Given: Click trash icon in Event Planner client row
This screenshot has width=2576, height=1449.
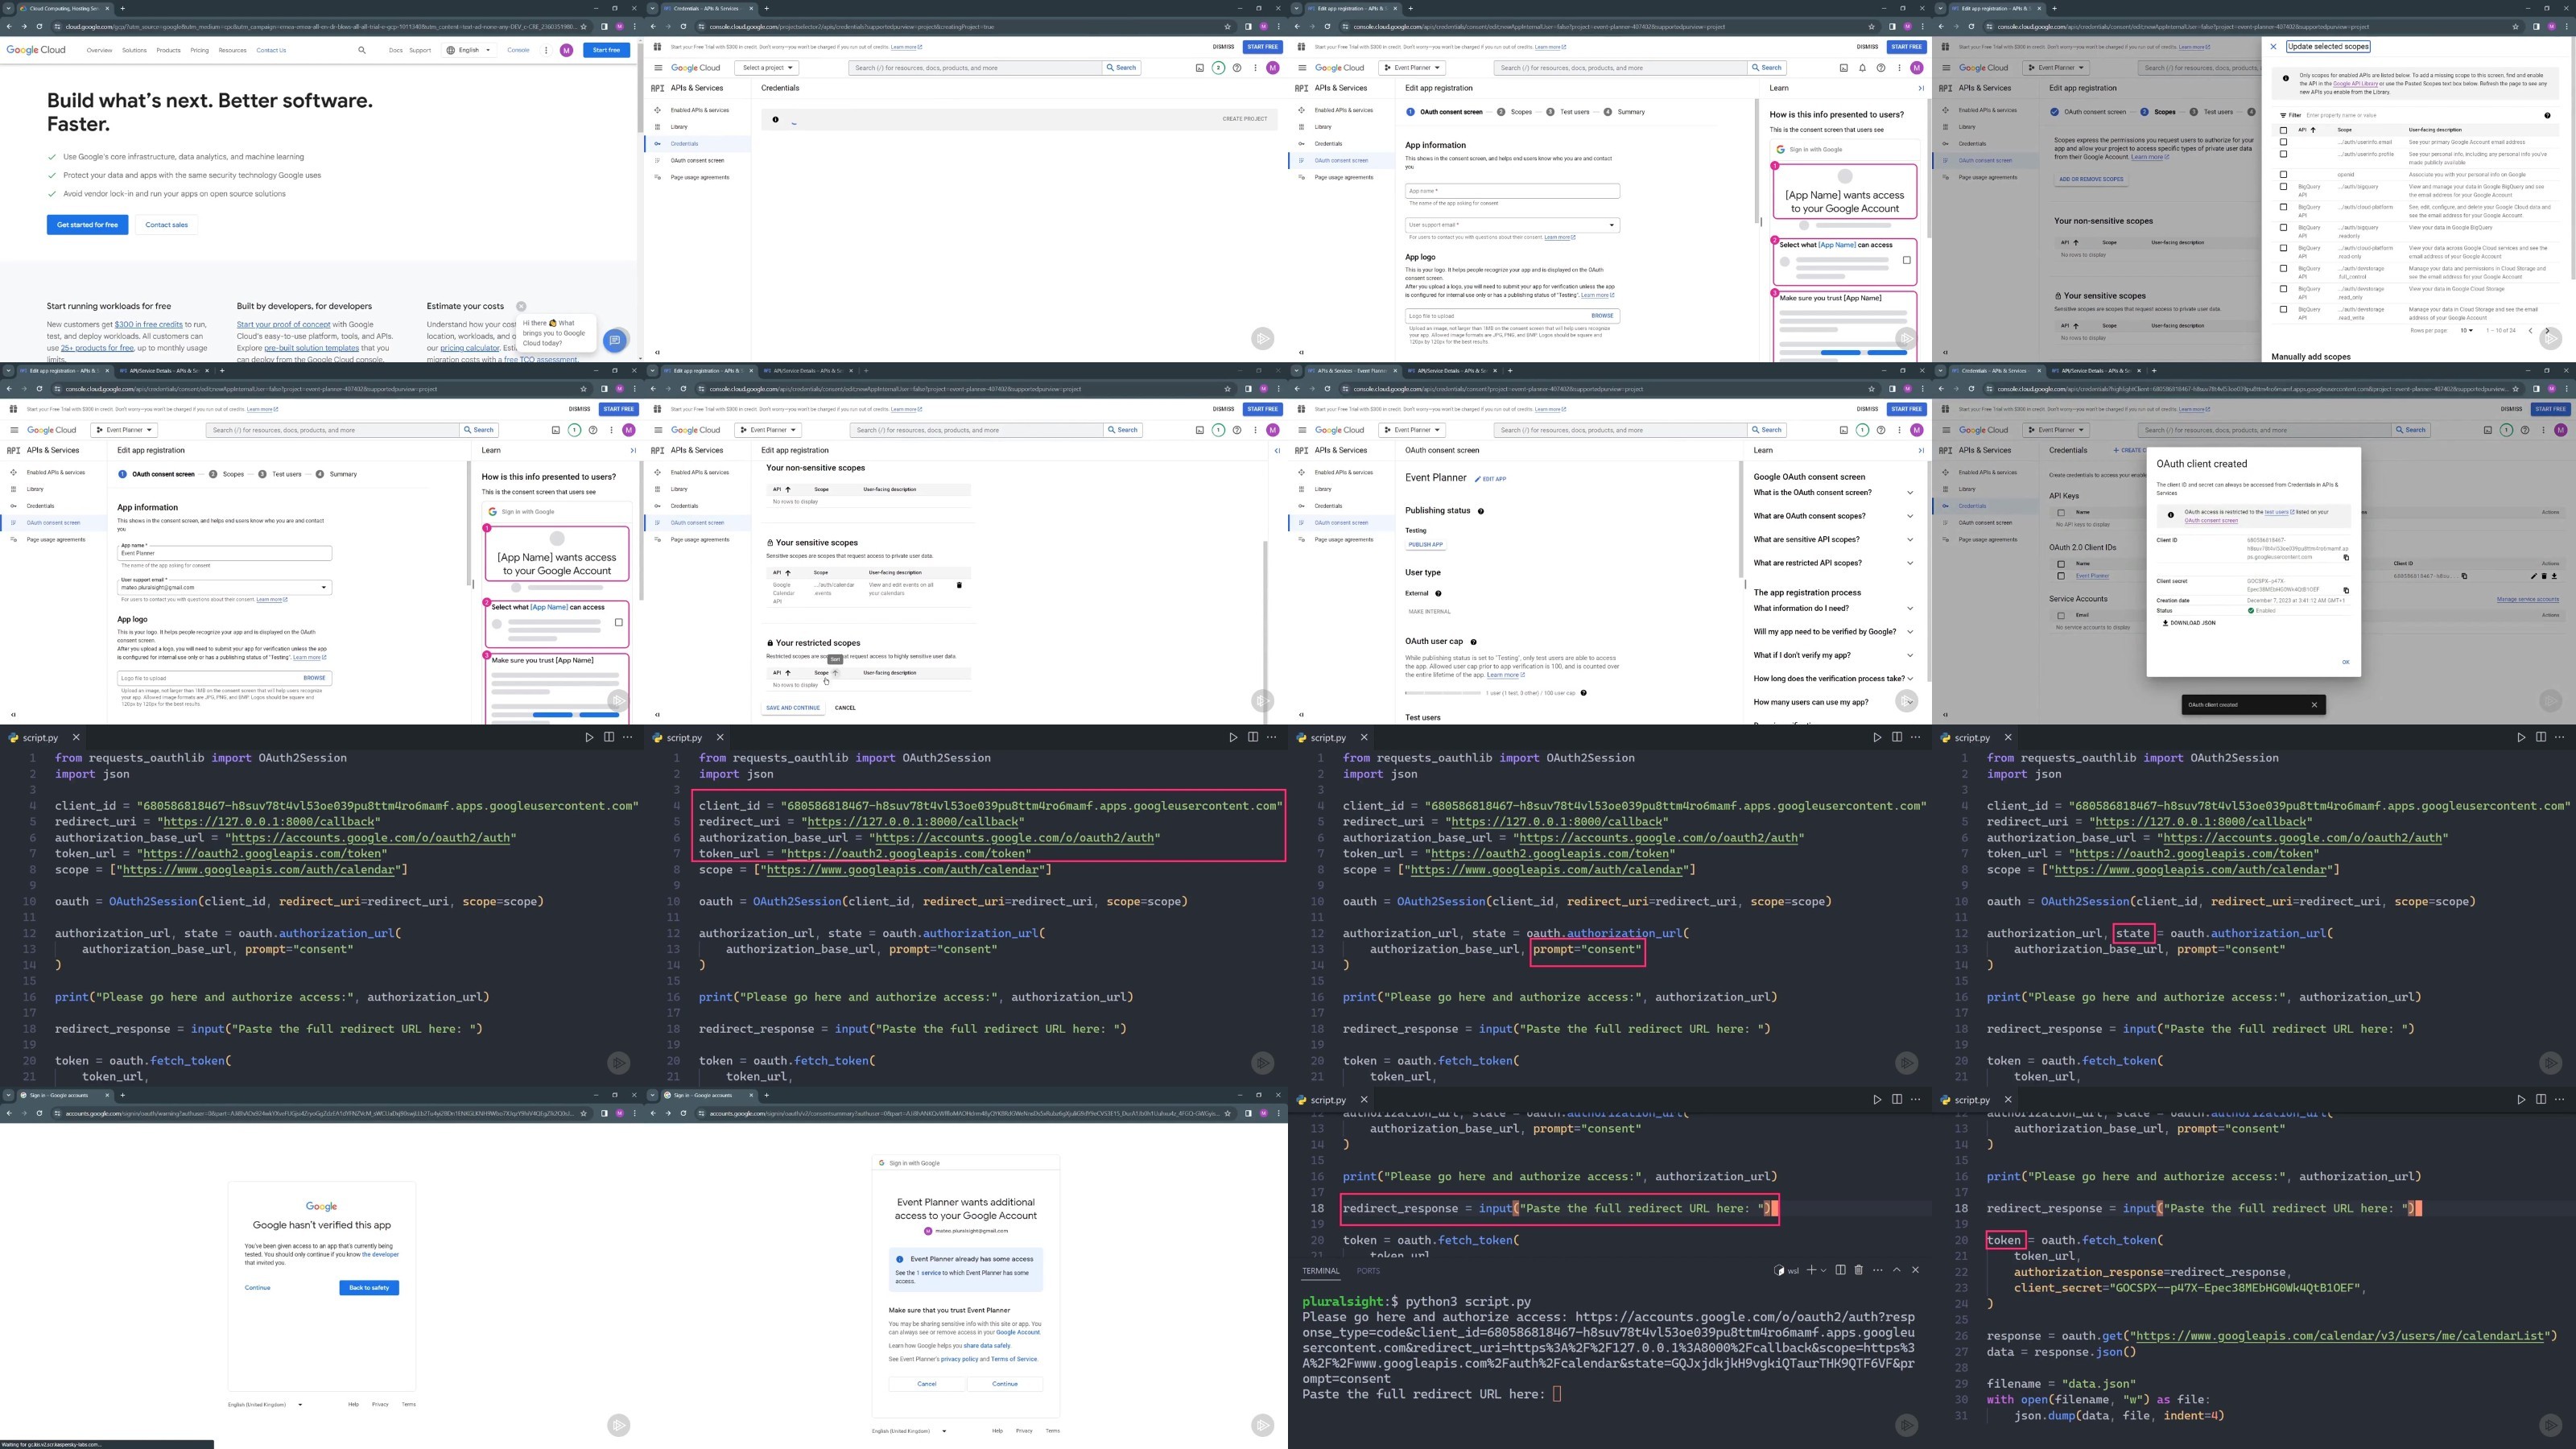Looking at the screenshot, I should coord(2544,576).
